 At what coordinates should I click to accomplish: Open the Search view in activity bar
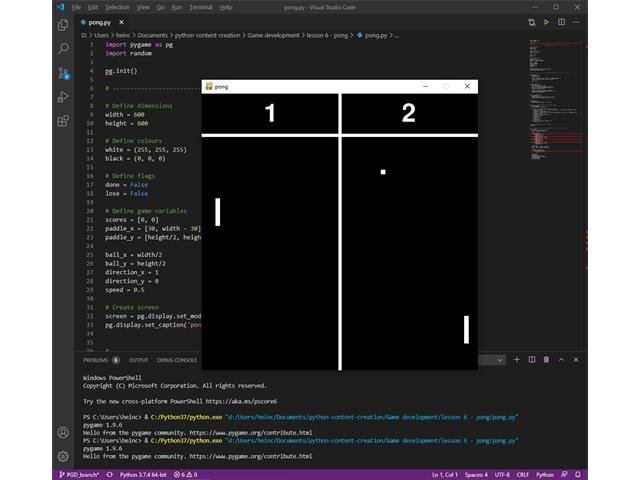(x=63, y=48)
